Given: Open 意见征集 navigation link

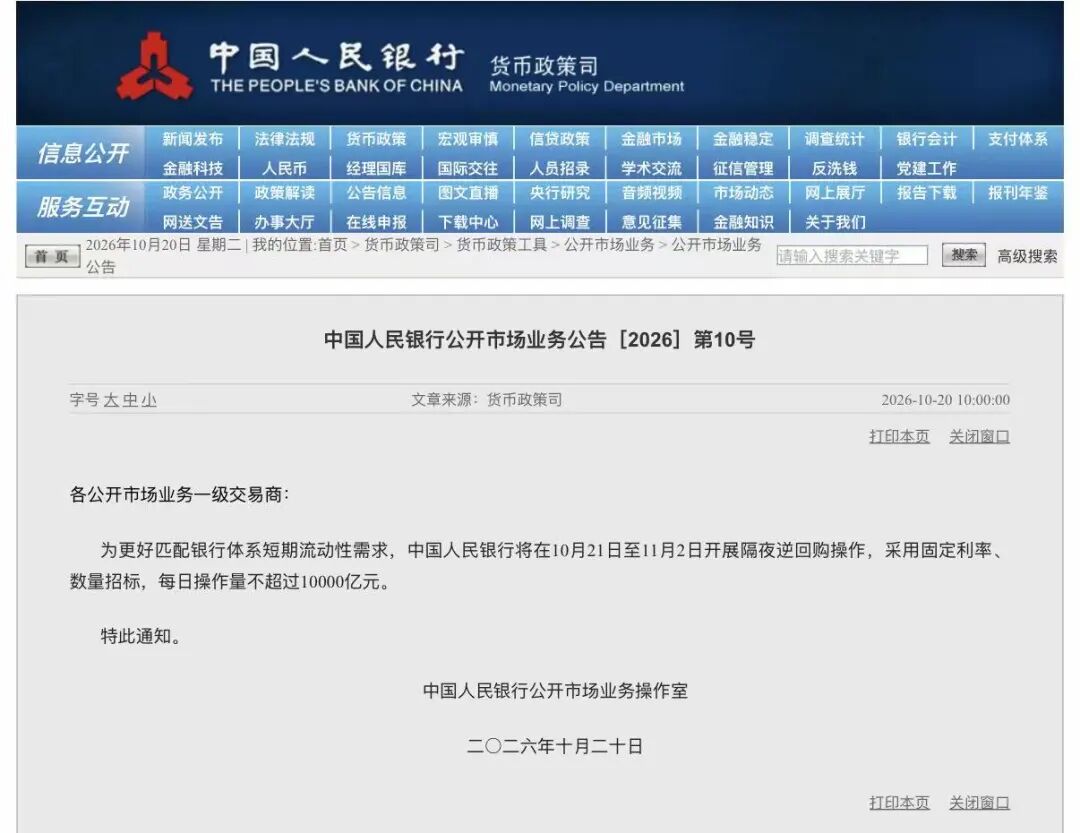Looking at the screenshot, I should click(x=651, y=222).
